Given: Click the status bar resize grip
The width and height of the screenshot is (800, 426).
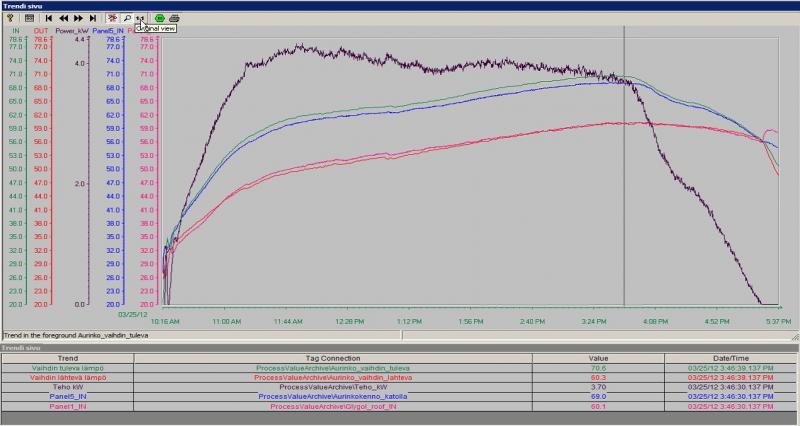Looking at the screenshot, I should coord(795,337).
